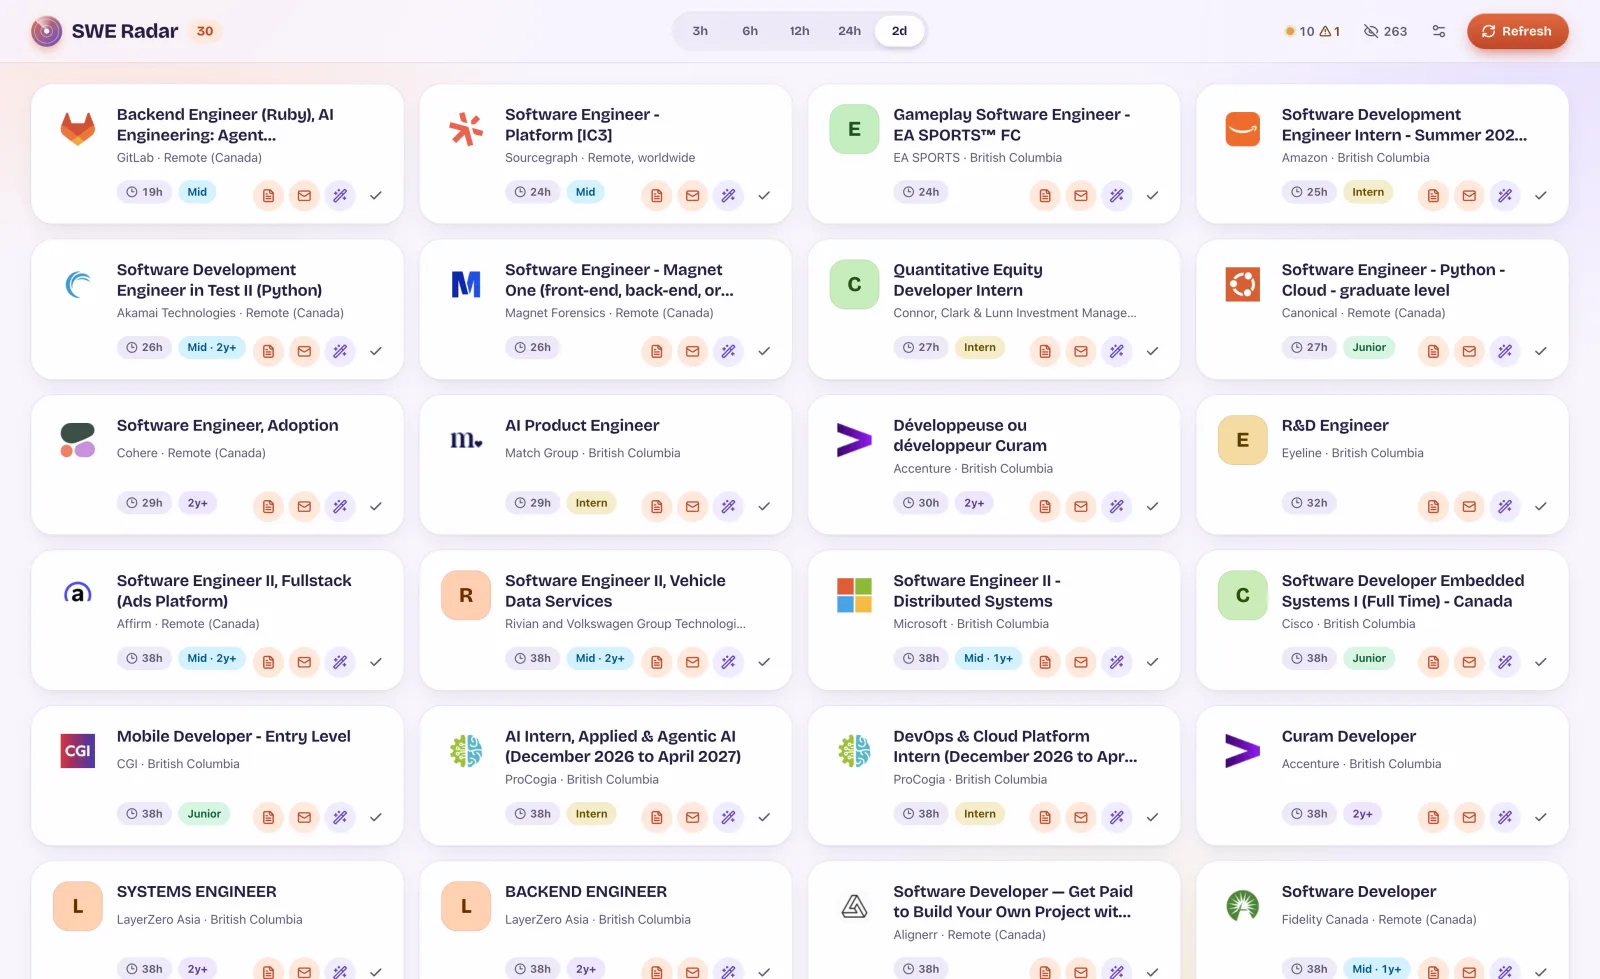Click Mid · 1y+ tag on Microsoft card
Image resolution: width=1600 pixels, height=979 pixels.
(988, 658)
